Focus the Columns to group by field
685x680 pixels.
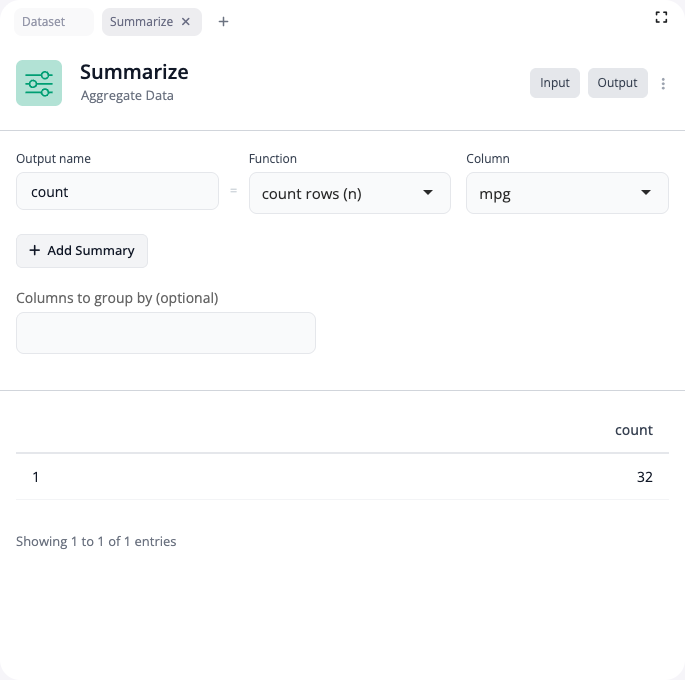pos(166,333)
